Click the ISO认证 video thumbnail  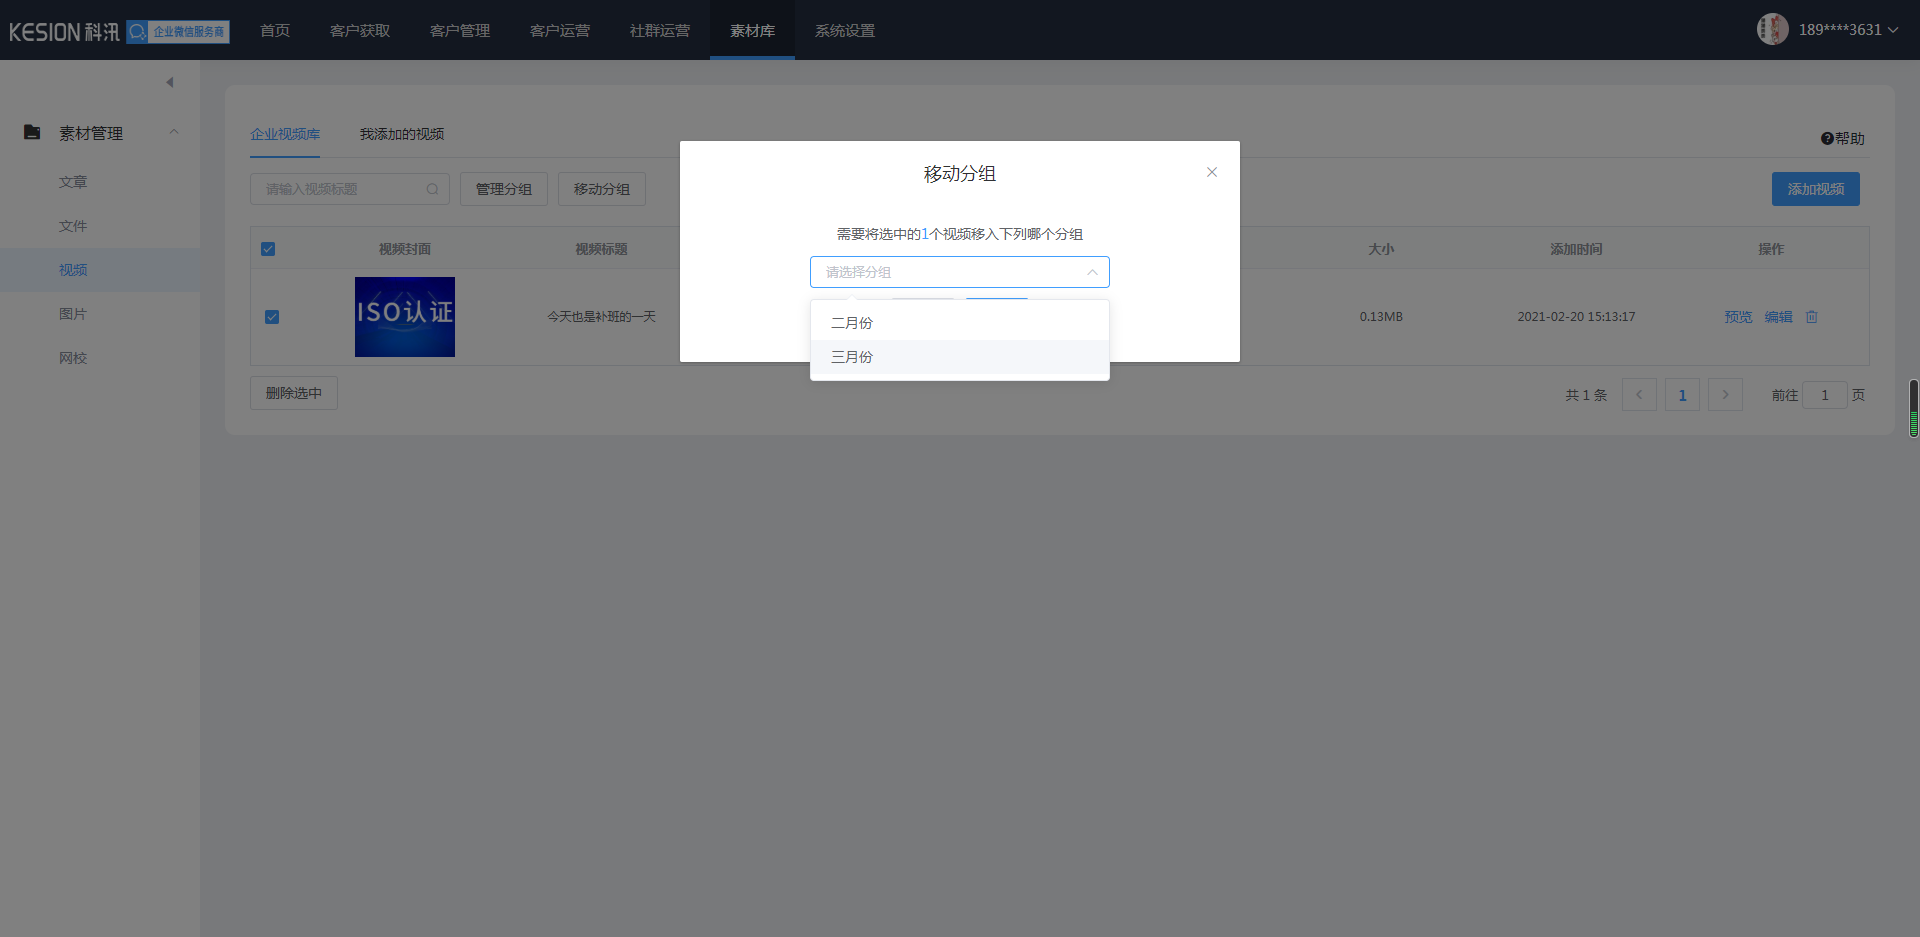point(405,317)
